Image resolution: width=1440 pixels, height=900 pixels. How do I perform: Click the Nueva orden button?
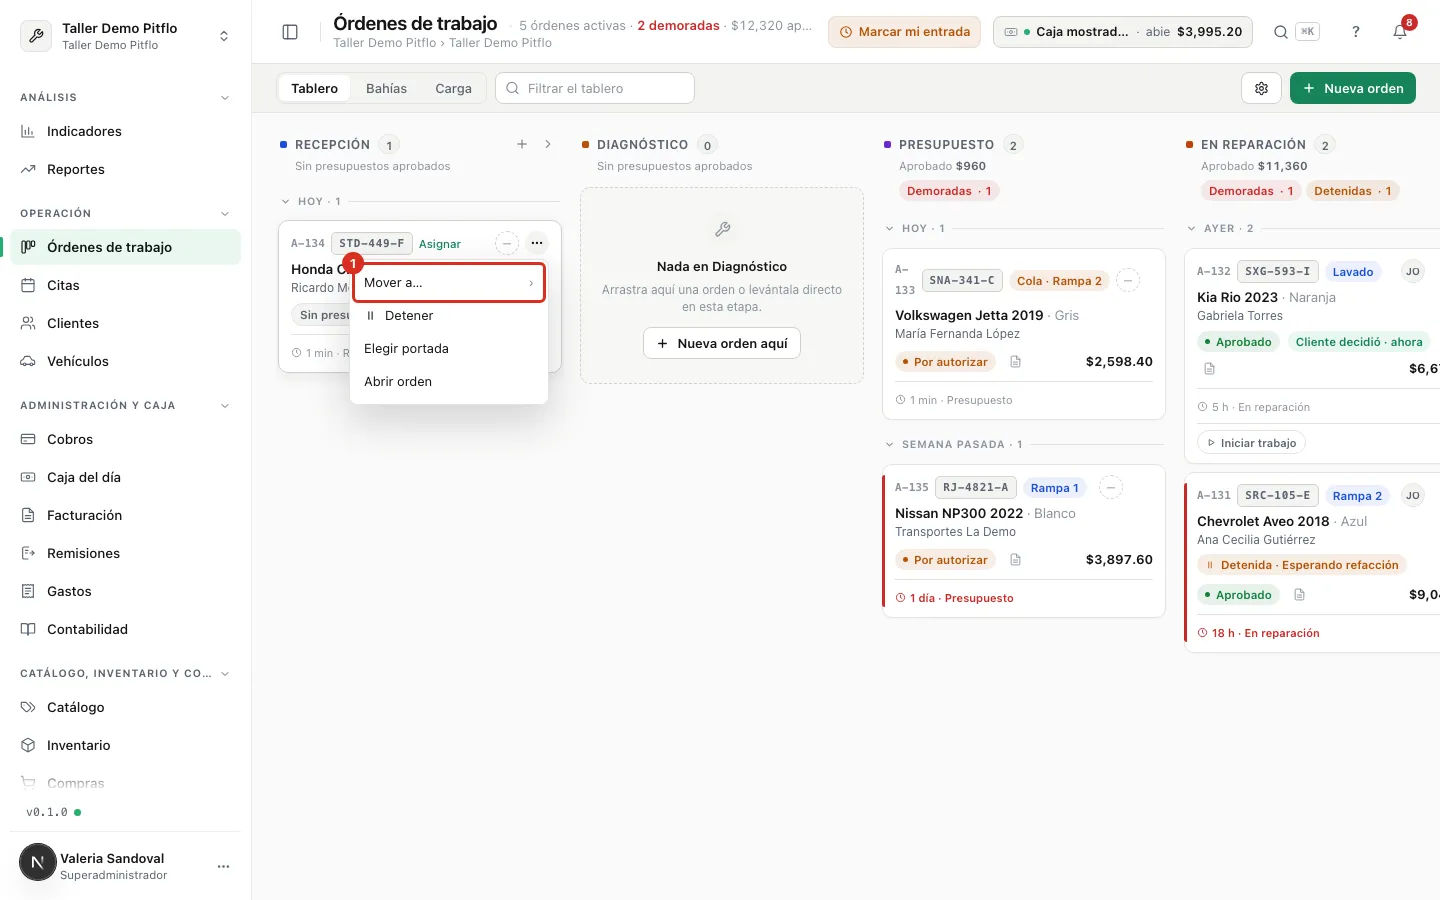click(x=1353, y=88)
